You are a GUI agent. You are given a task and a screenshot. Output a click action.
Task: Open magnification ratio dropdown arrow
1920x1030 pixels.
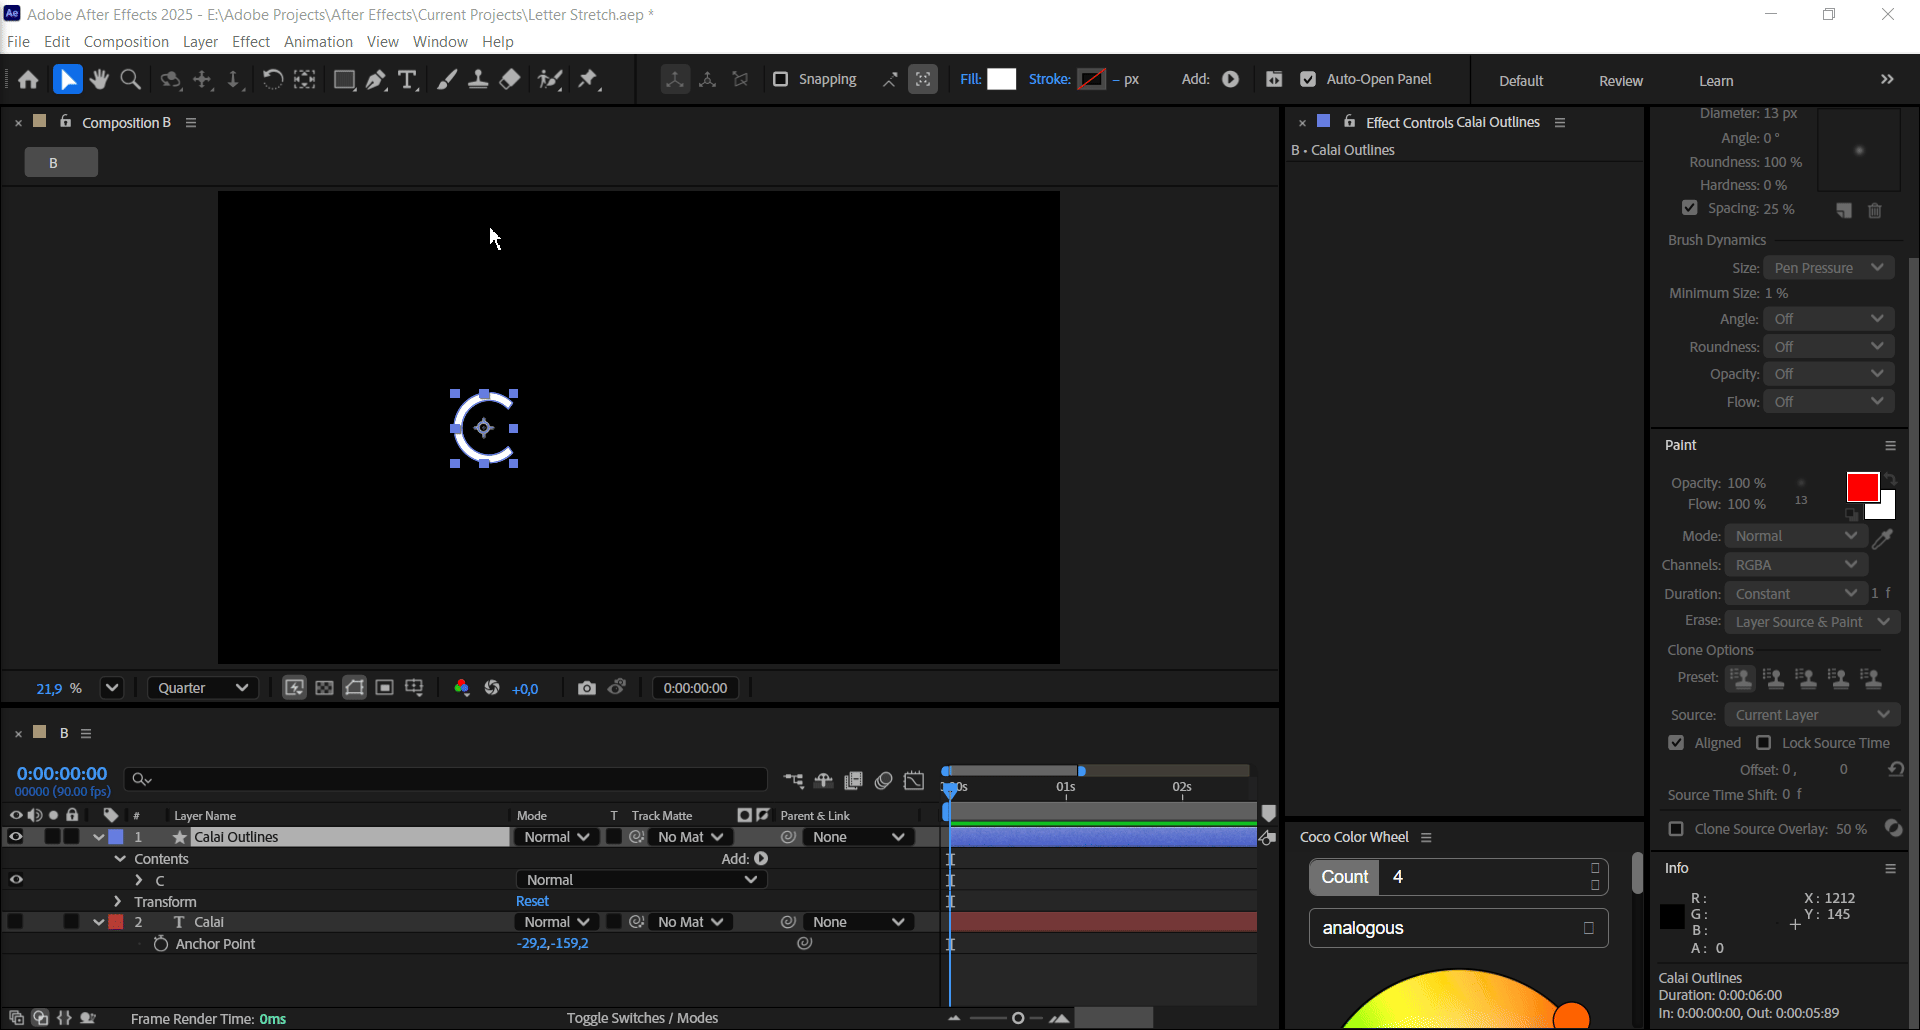point(112,688)
